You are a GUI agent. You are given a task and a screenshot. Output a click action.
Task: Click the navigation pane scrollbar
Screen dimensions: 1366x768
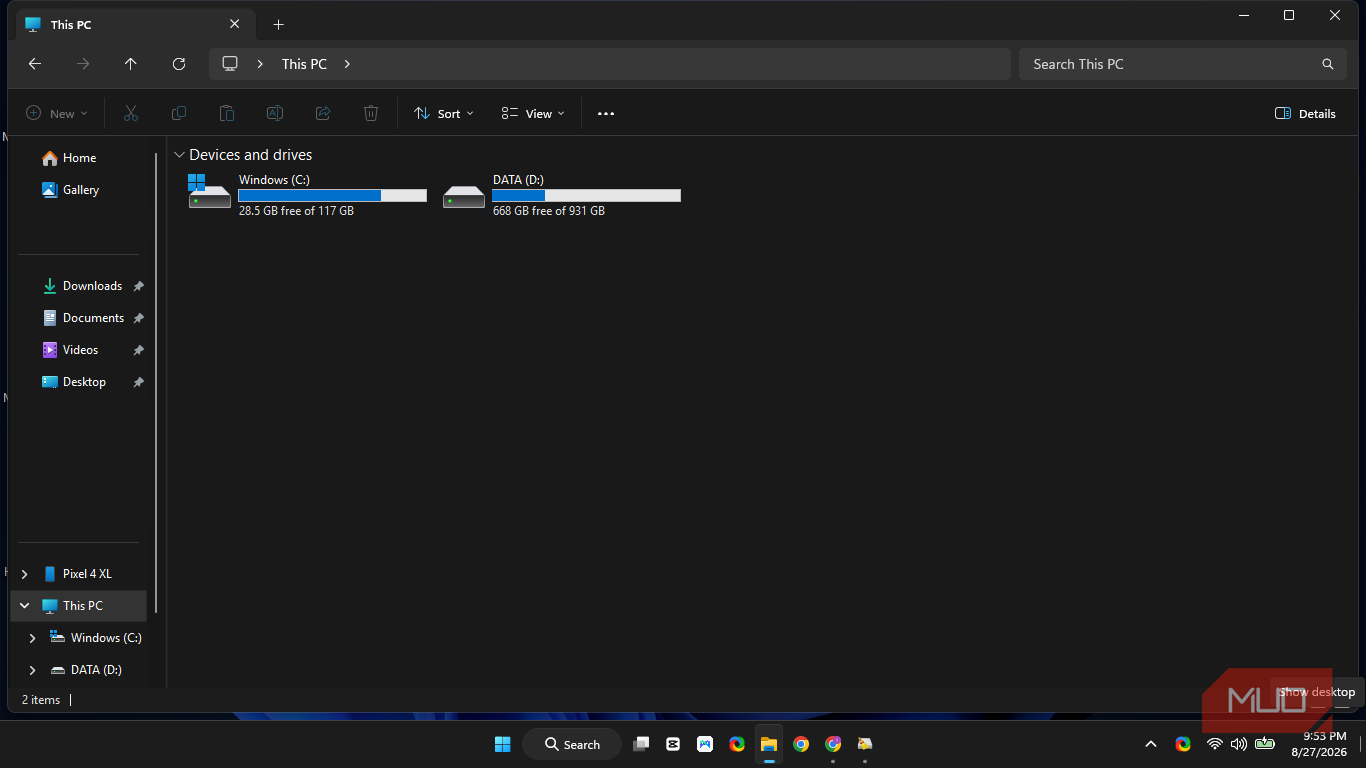click(x=156, y=382)
